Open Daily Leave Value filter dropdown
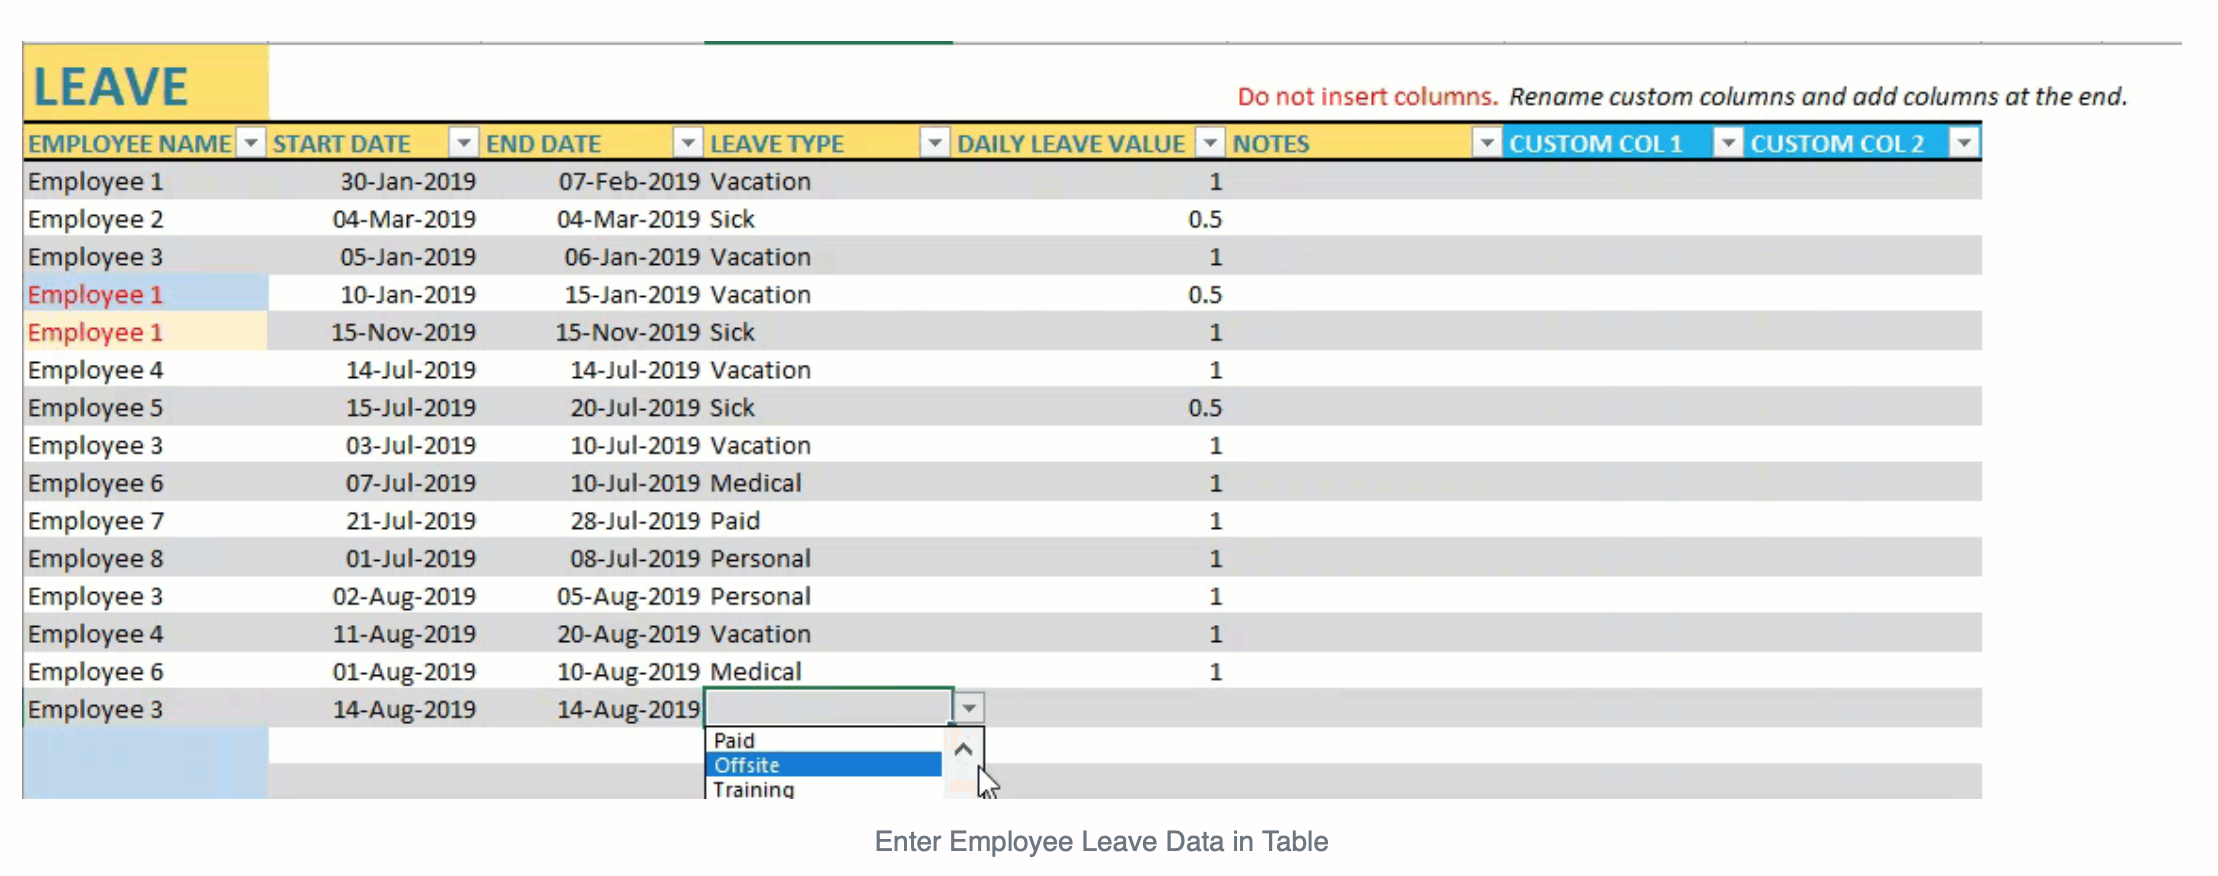This screenshot has height=876, width=2218. coord(1210,144)
